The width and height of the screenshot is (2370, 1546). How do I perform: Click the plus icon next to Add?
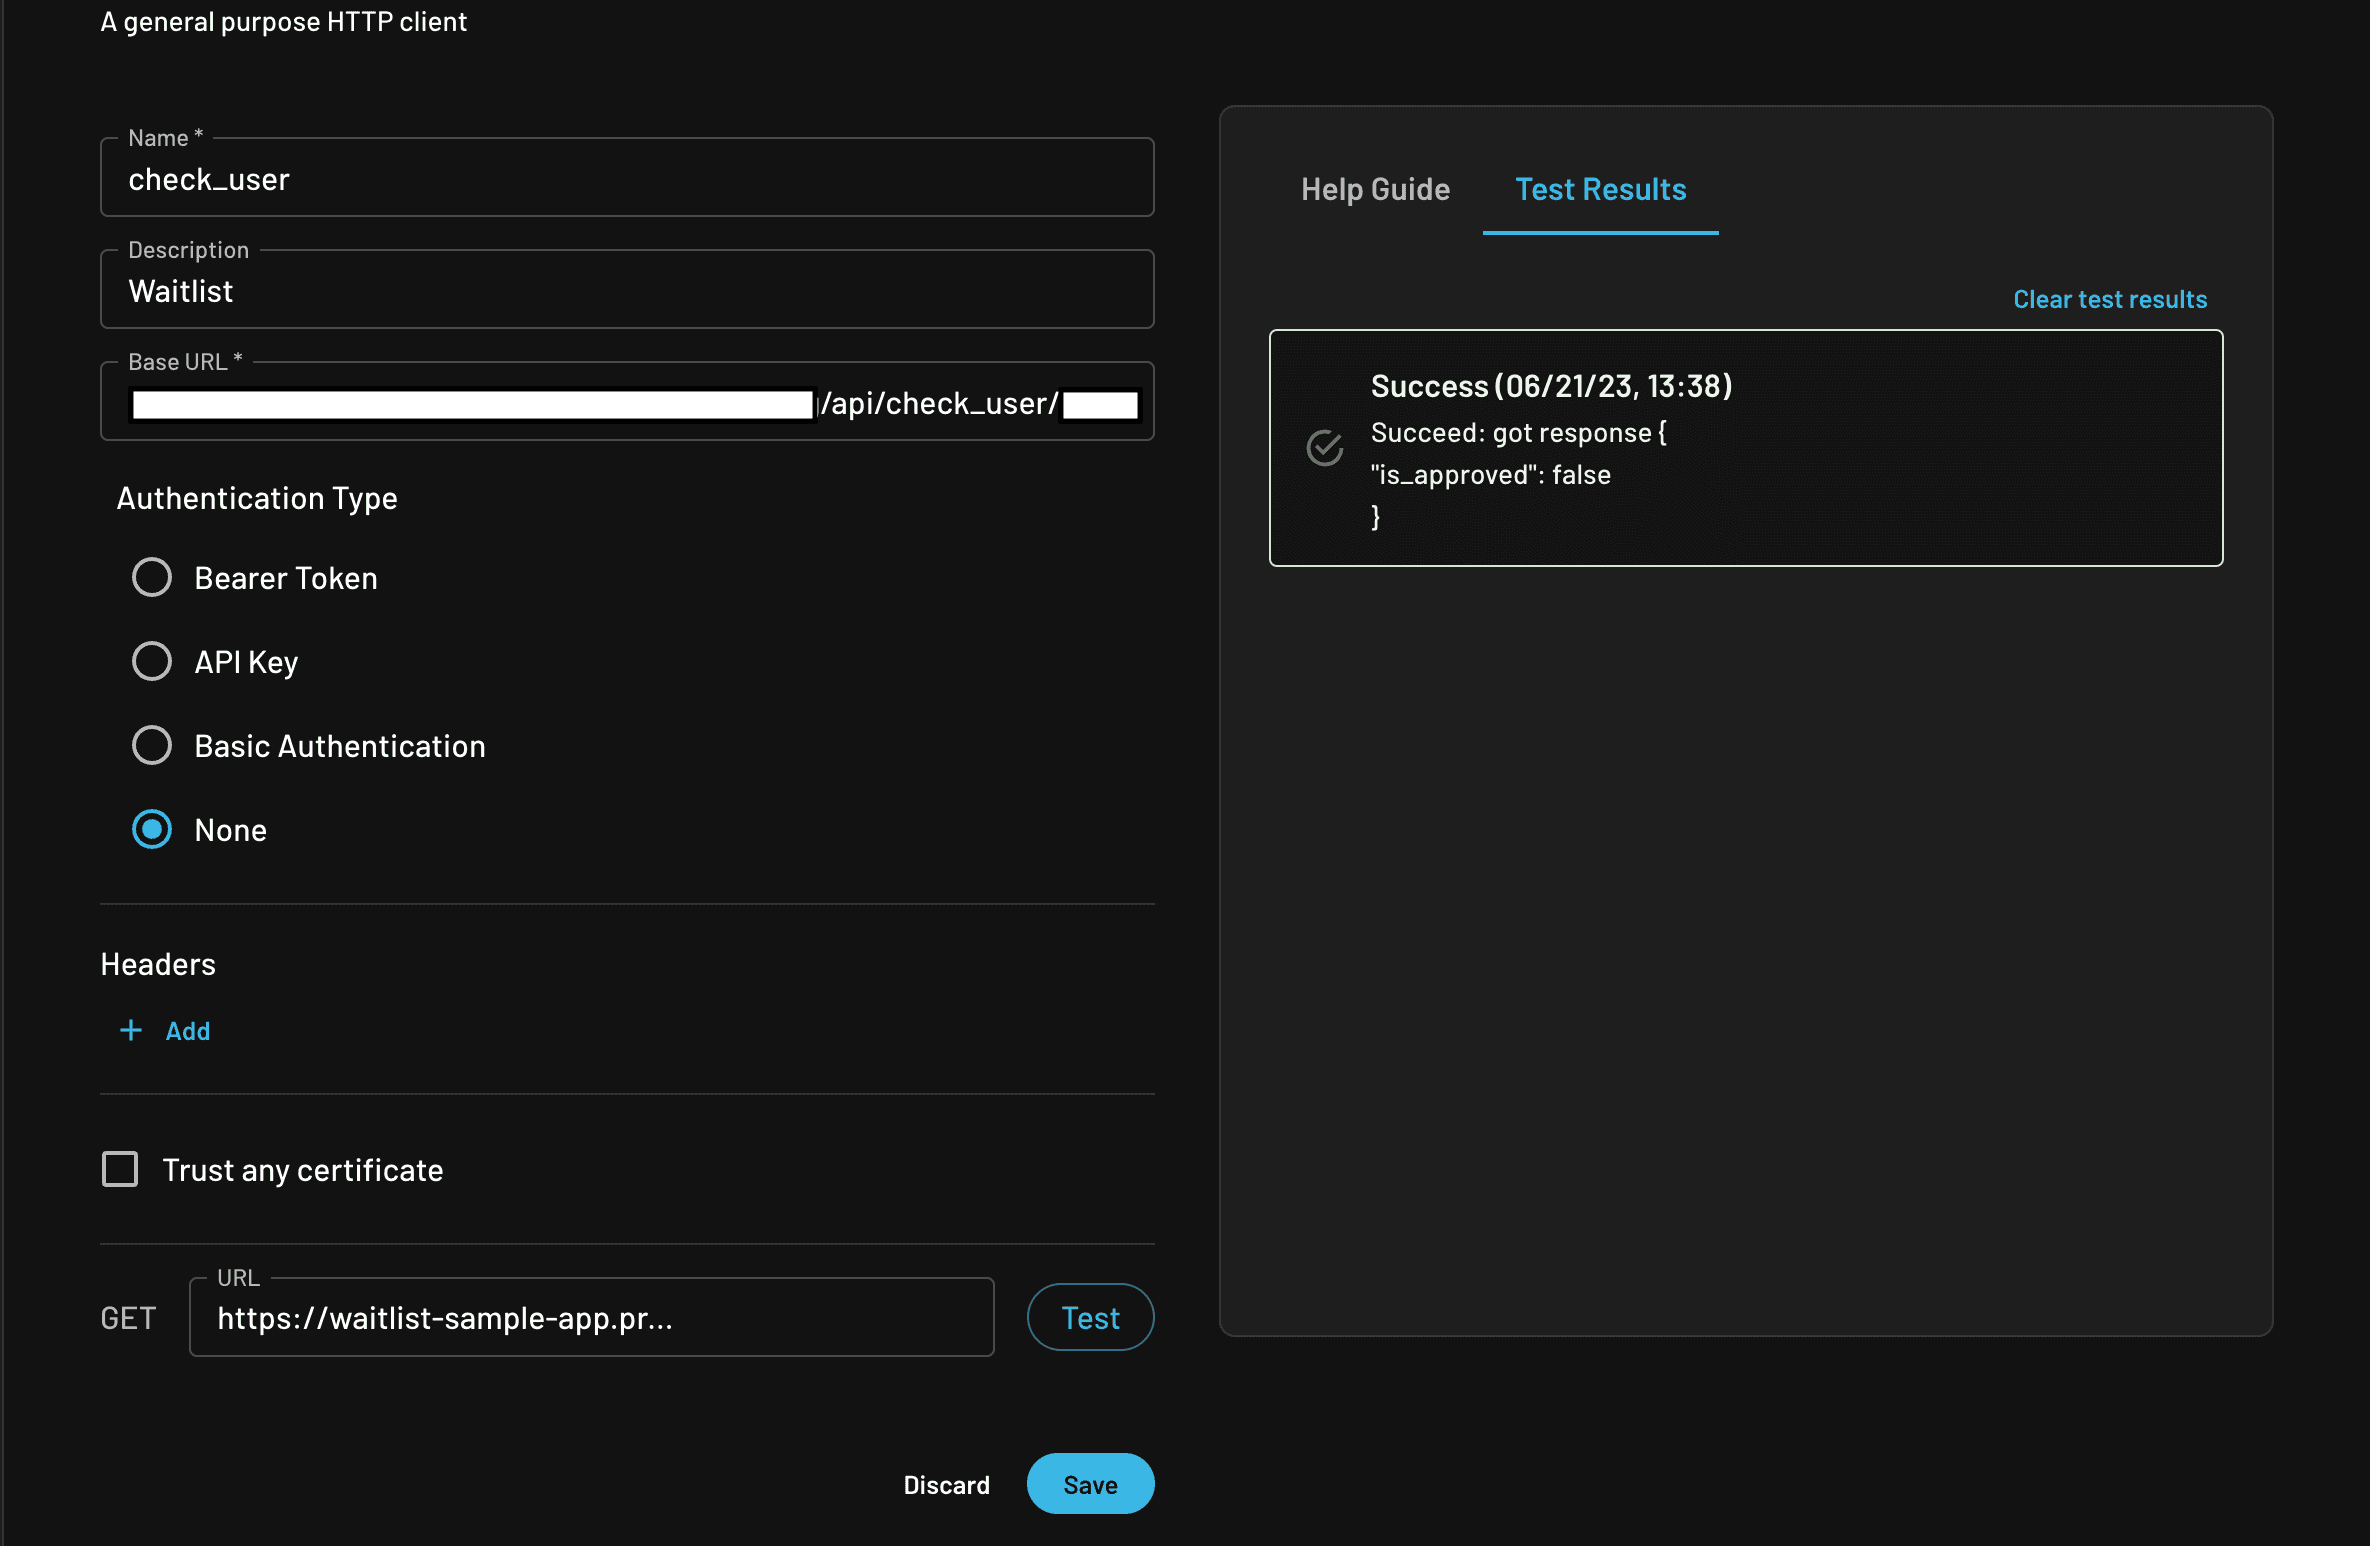131,1031
